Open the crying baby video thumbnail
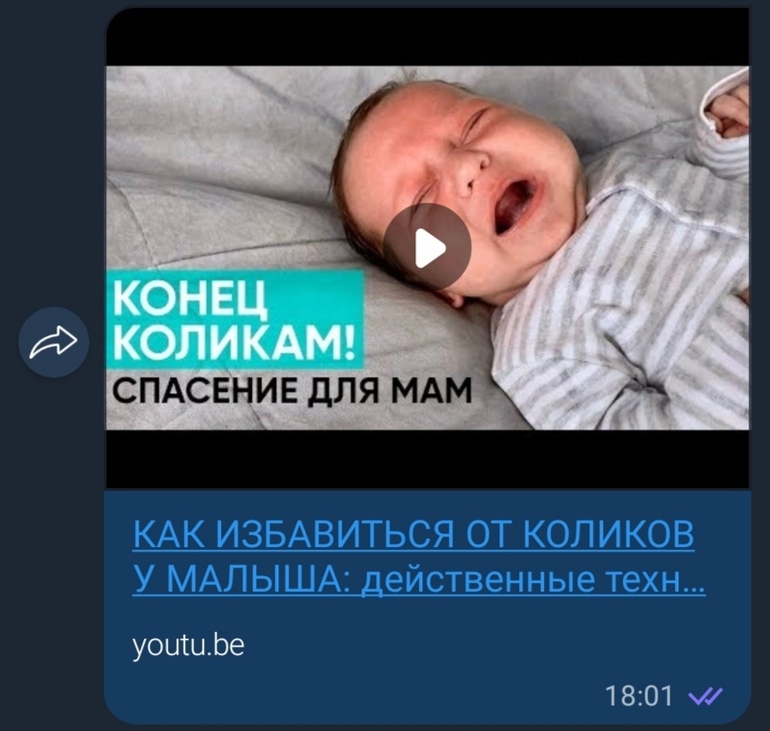Screen dimensions: 770x731 (428, 247)
